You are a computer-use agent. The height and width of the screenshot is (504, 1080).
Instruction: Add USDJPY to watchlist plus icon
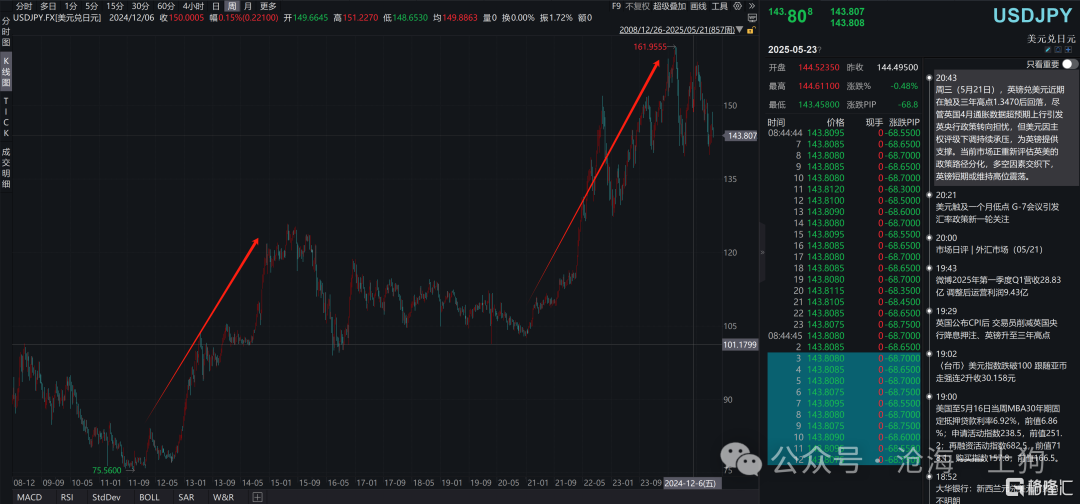tap(1068, 50)
